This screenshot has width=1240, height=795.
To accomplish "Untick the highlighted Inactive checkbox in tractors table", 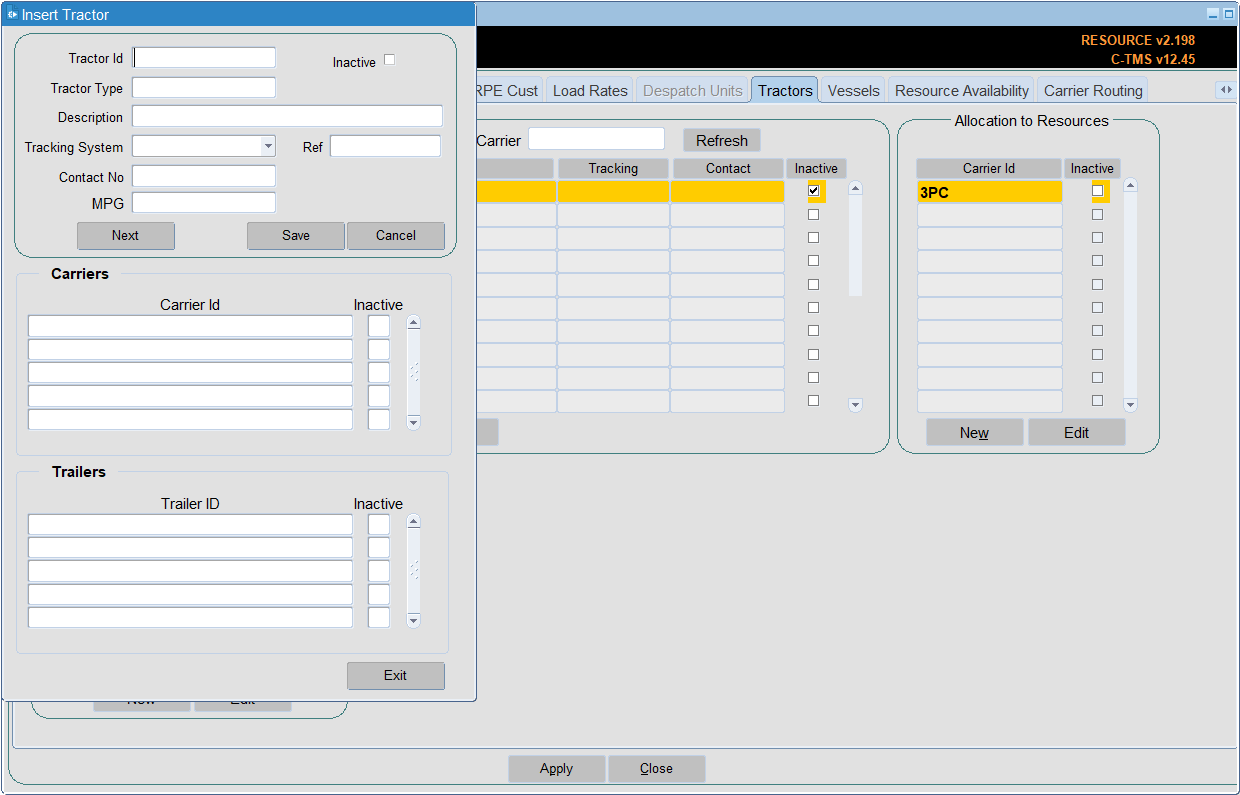I will pos(814,191).
